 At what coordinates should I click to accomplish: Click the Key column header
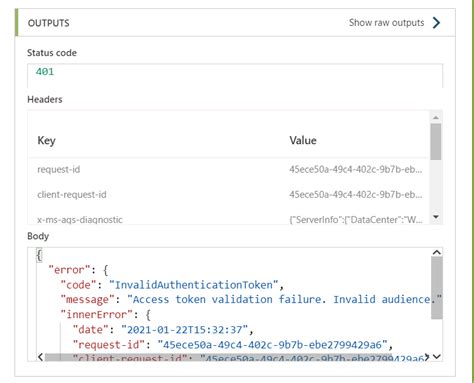[x=46, y=140]
